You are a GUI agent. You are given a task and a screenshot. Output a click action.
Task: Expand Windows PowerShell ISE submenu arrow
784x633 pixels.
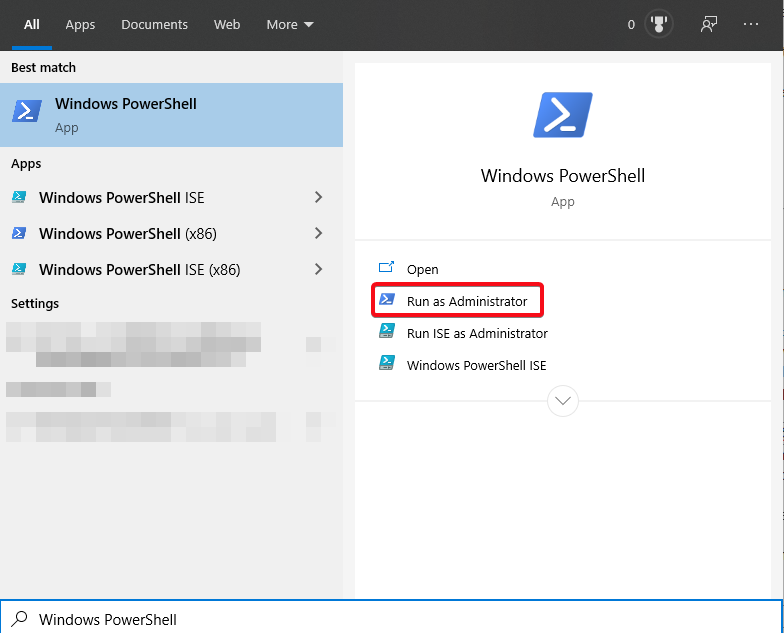click(318, 198)
